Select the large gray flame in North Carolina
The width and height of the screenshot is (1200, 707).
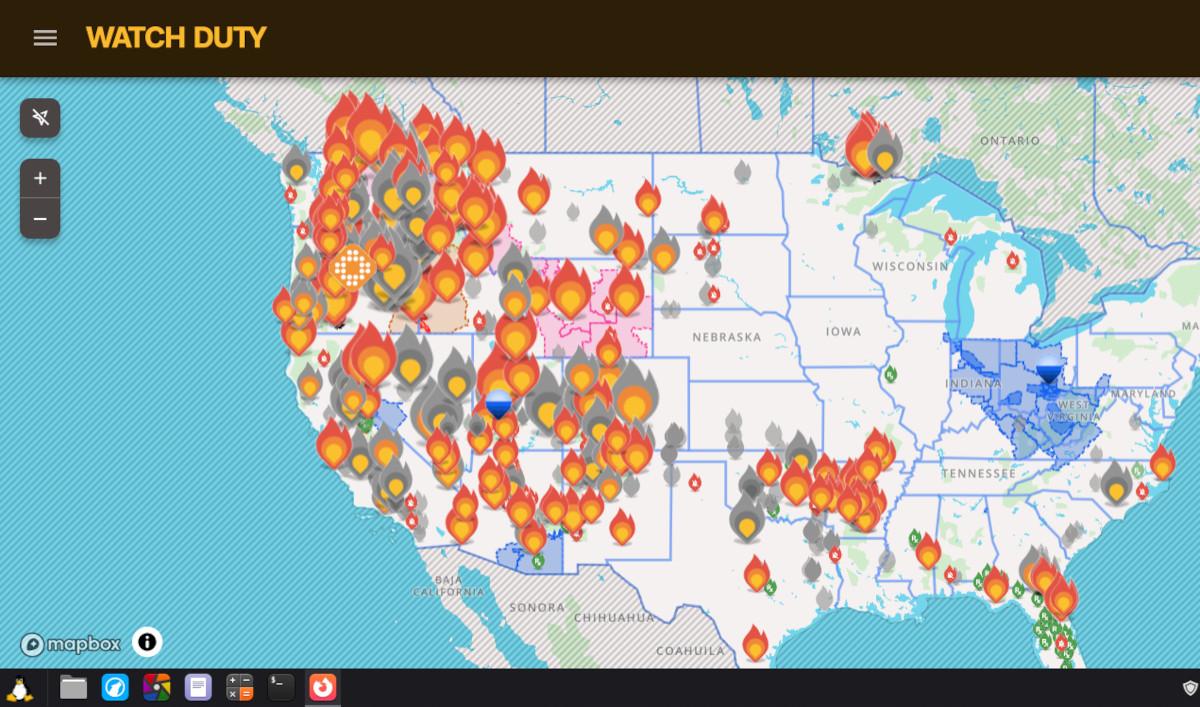point(1116,482)
